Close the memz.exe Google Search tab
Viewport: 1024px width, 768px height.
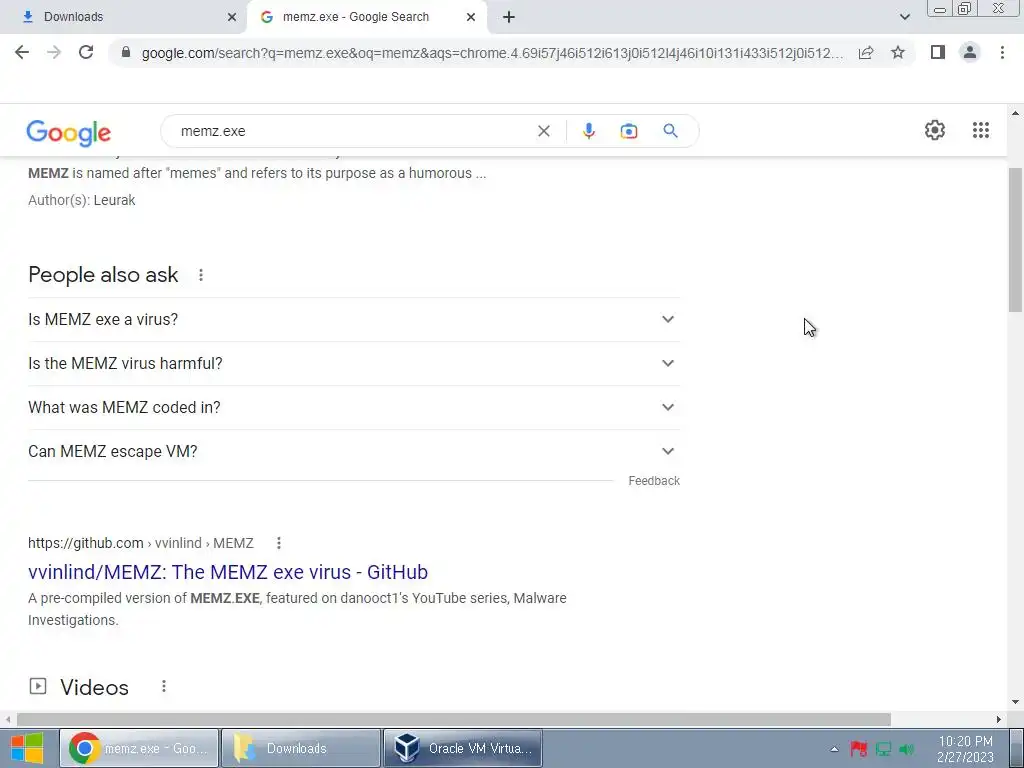coord(471,17)
